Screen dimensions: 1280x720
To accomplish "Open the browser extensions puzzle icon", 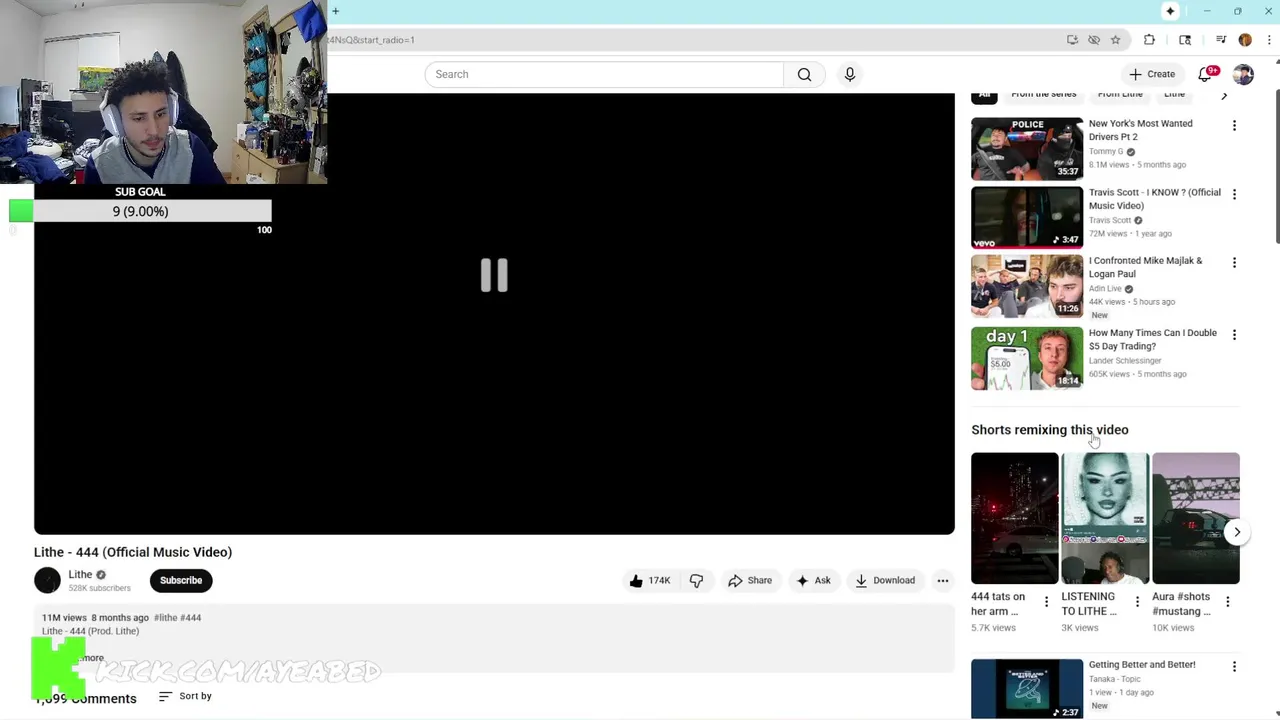I will (1149, 40).
